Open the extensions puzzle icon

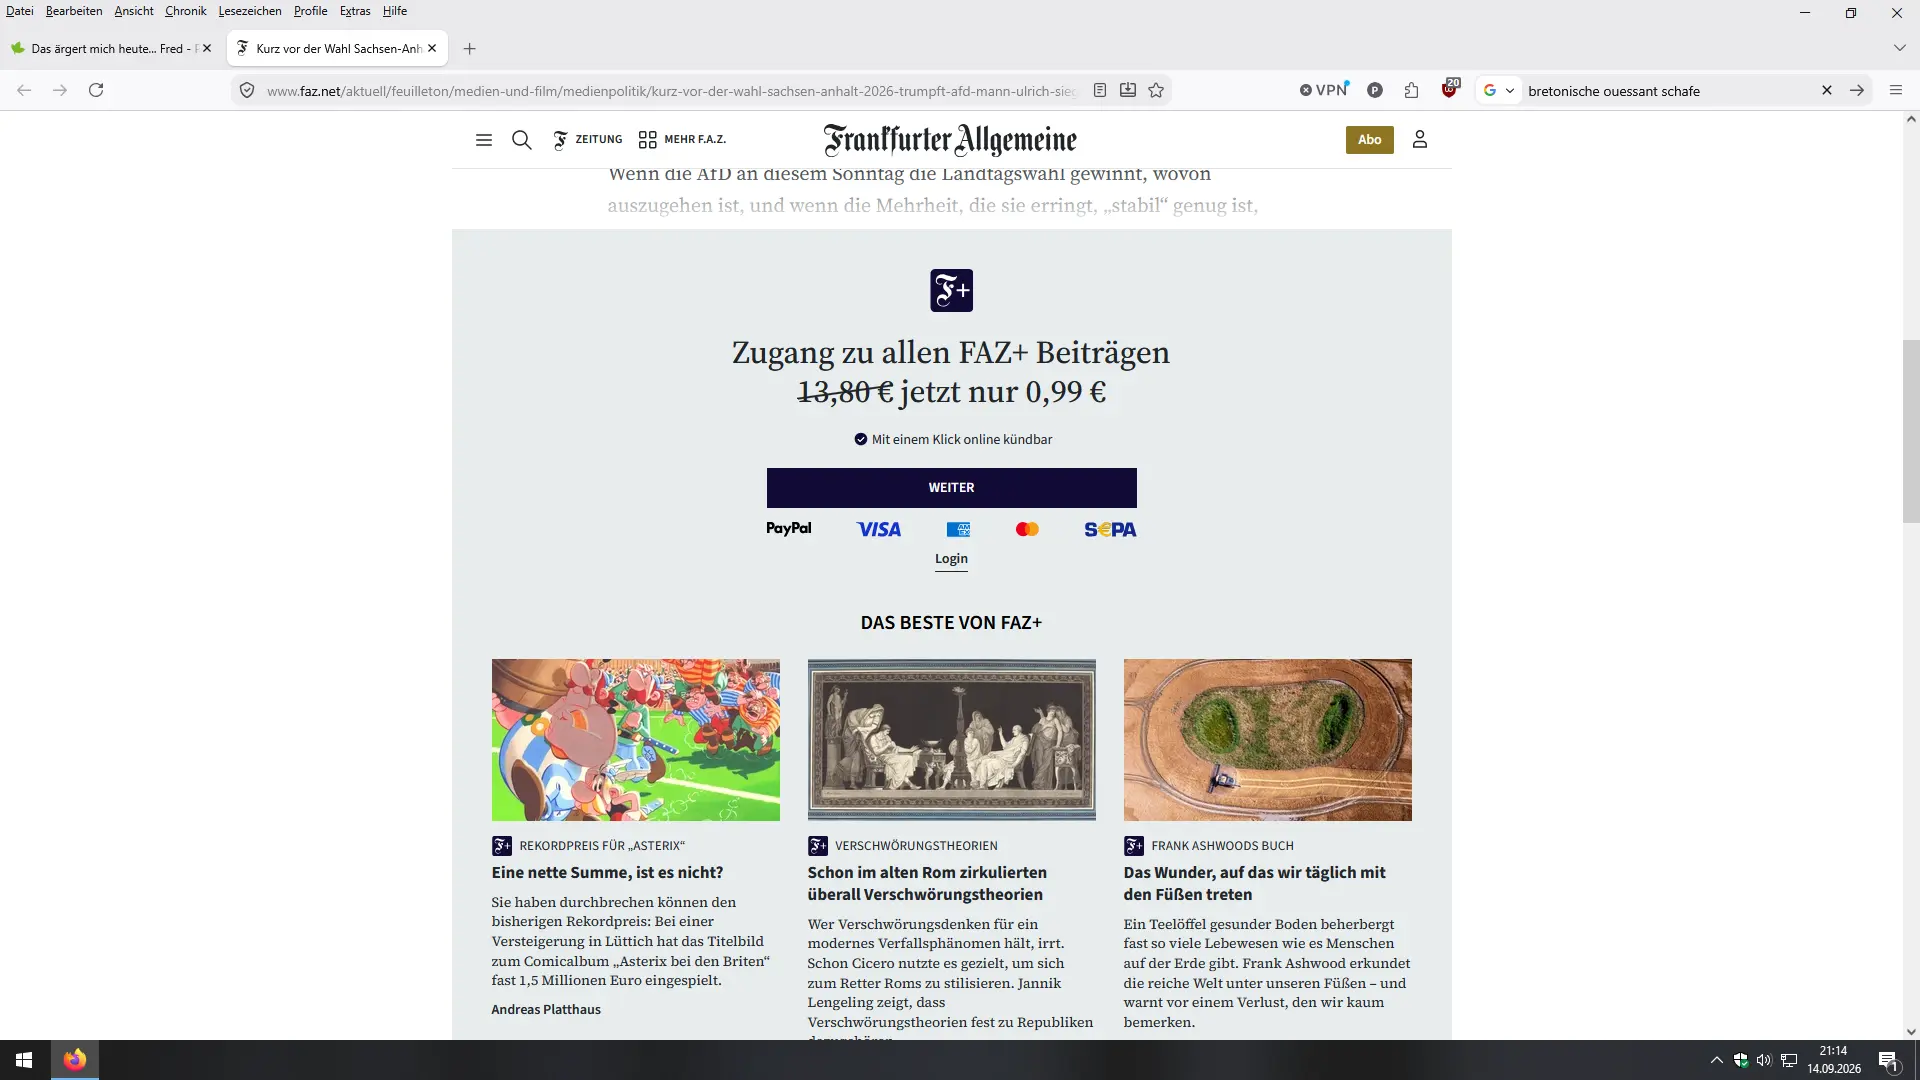point(1411,90)
